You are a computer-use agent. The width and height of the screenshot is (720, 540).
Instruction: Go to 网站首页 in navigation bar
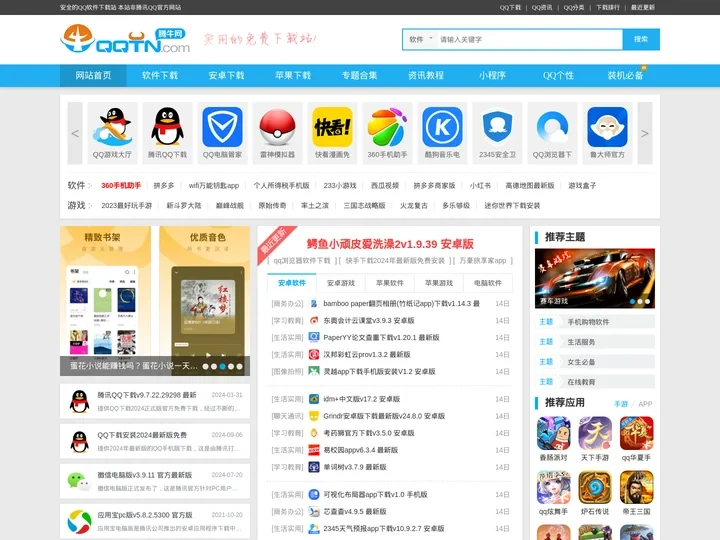[93, 76]
